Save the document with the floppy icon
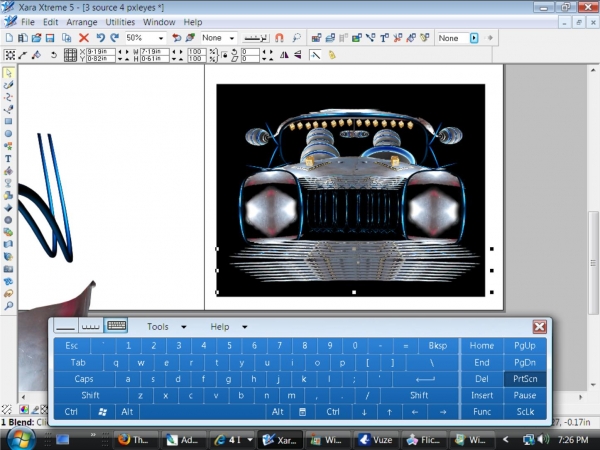The width and height of the screenshot is (600, 450). (x=50, y=38)
